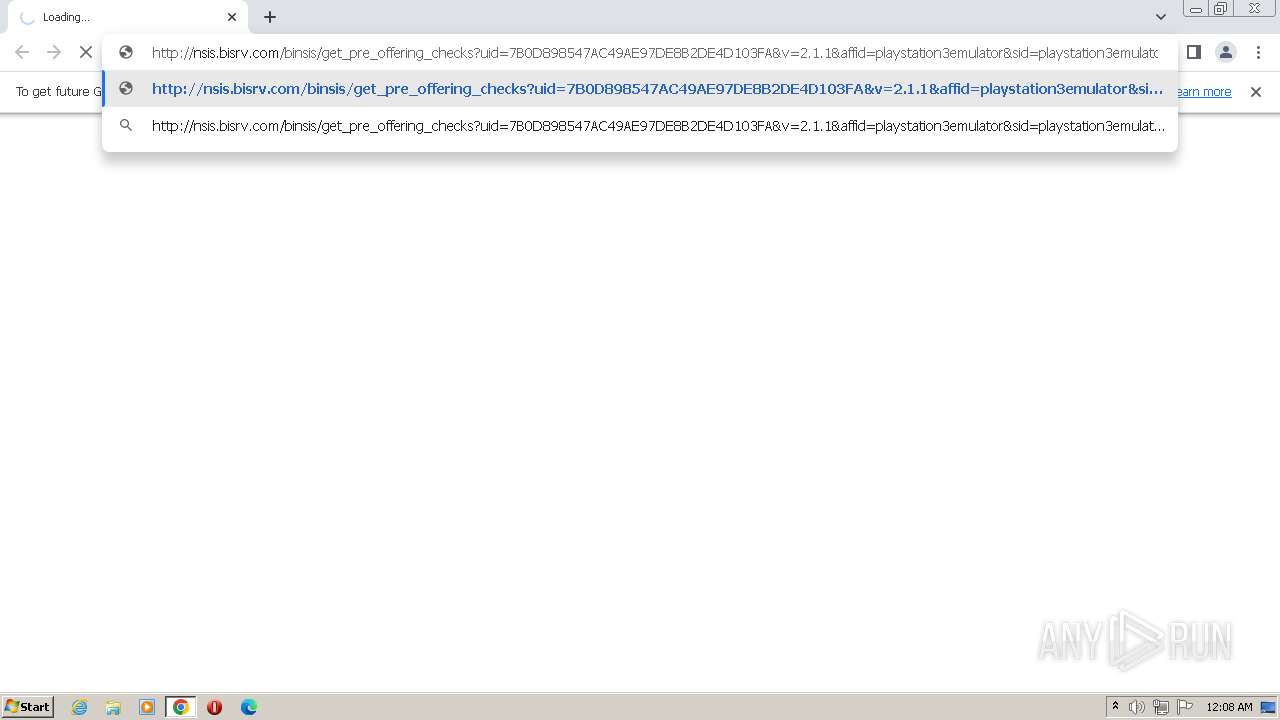Viewport: 1280px width, 720px height.
Task: Go forward to next page
Action: [x=54, y=52]
